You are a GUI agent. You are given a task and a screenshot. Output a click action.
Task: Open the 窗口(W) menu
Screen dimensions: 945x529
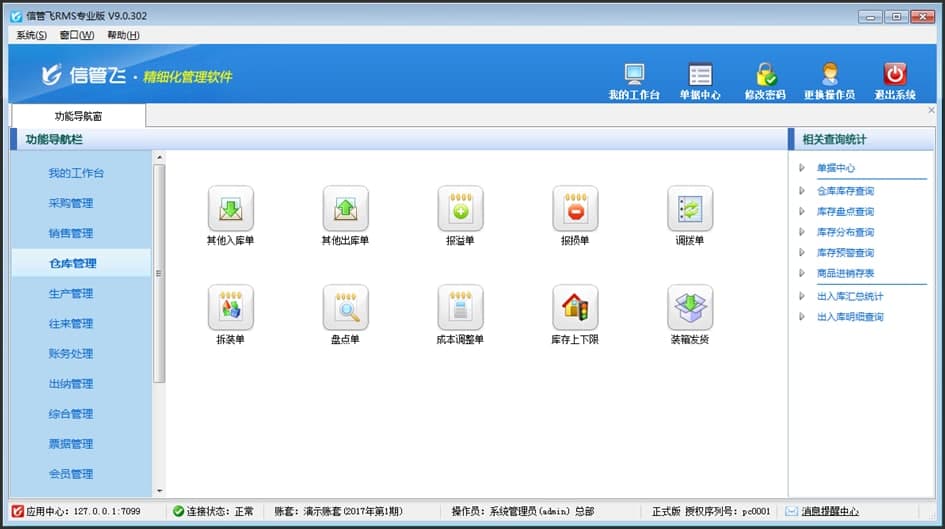(x=77, y=35)
